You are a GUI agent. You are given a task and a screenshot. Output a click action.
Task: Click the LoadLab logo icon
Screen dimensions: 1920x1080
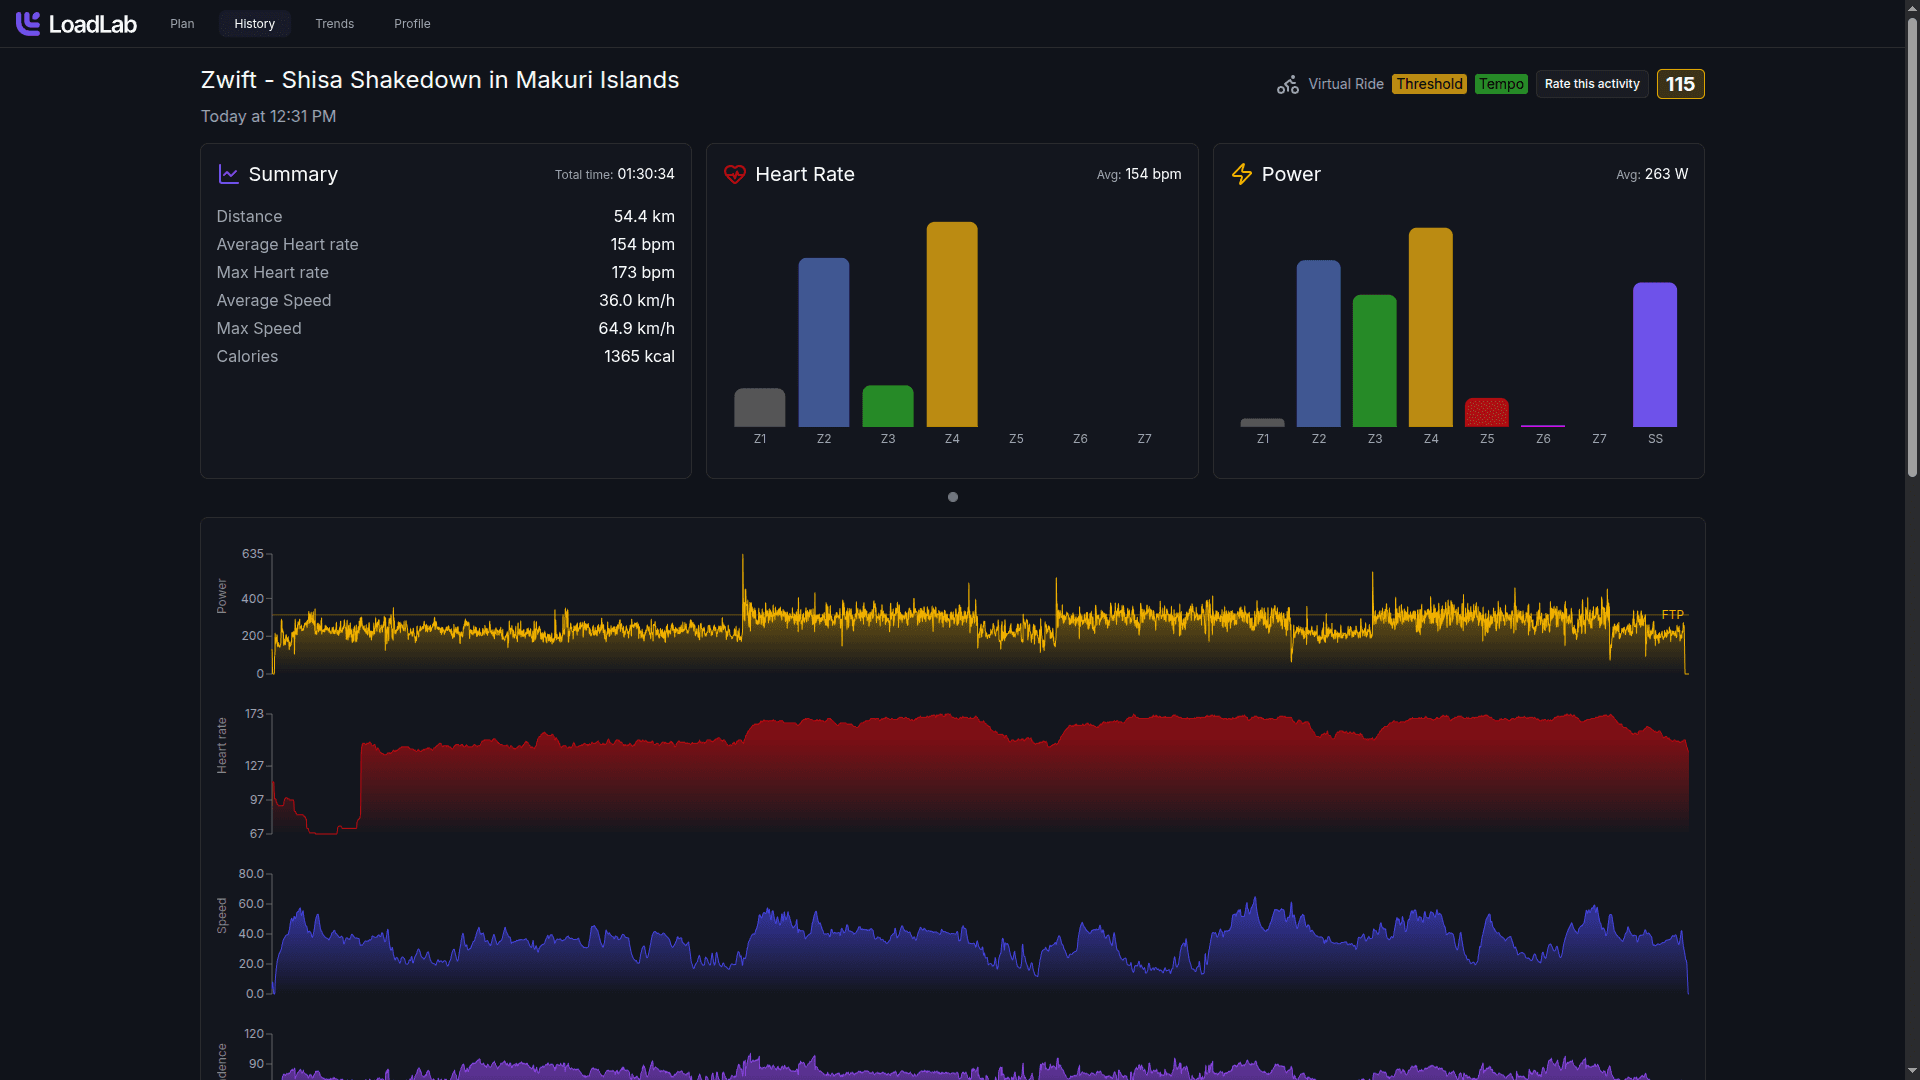pyautogui.click(x=27, y=23)
